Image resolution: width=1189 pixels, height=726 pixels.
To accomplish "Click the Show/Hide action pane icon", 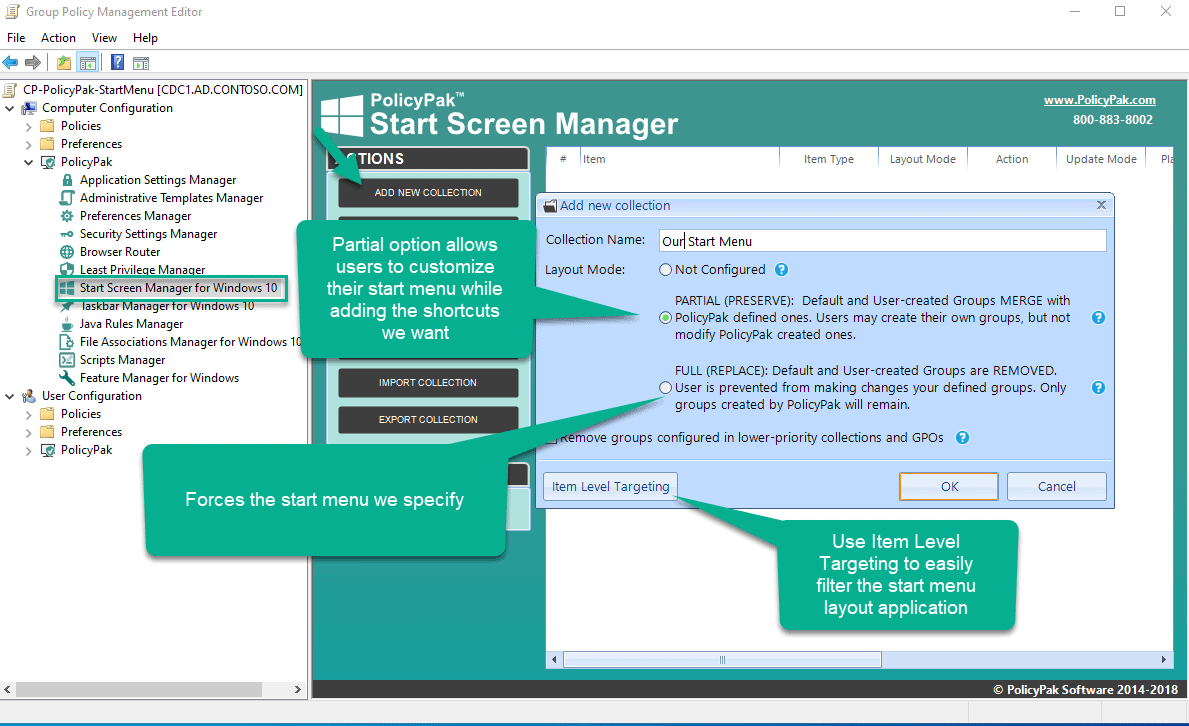I will pyautogui.click(x=141, y=62).
